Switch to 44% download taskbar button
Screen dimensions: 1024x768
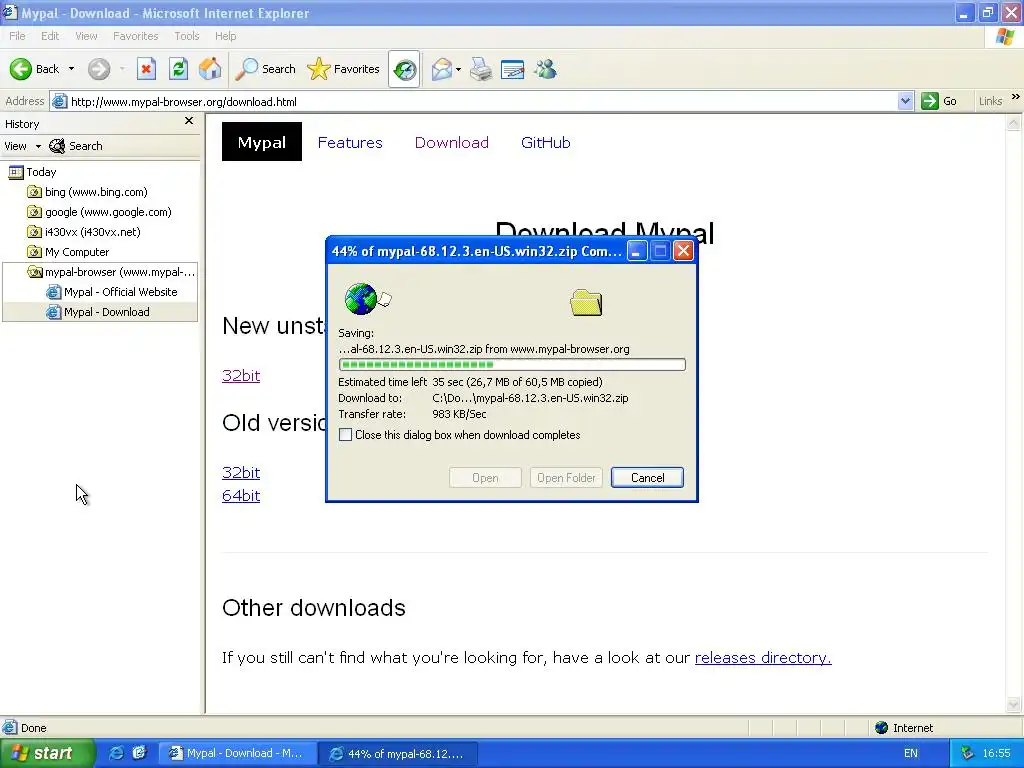click(x=398, y=754)
